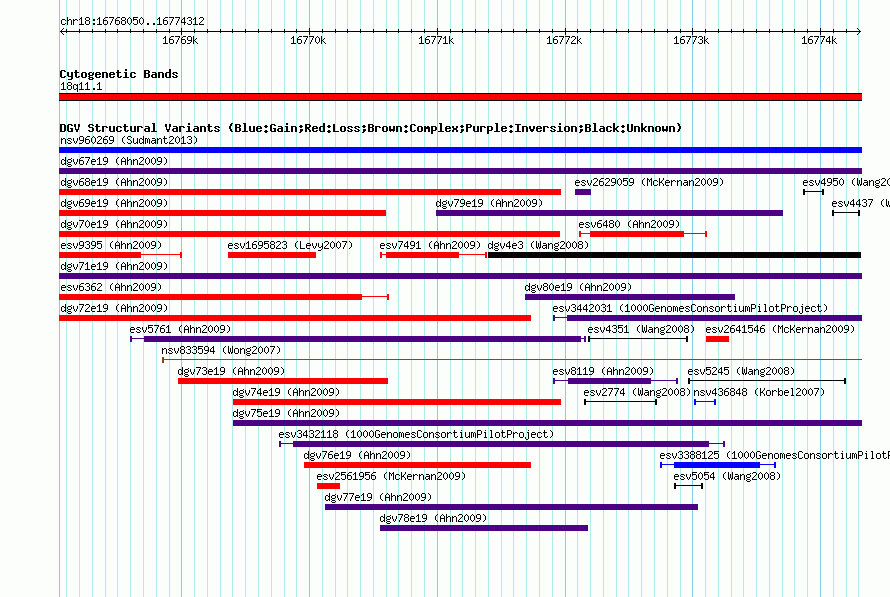Click the dgv72e19 (Ahn2009) label
Screen dimensions: 890x597
[114, 308]
